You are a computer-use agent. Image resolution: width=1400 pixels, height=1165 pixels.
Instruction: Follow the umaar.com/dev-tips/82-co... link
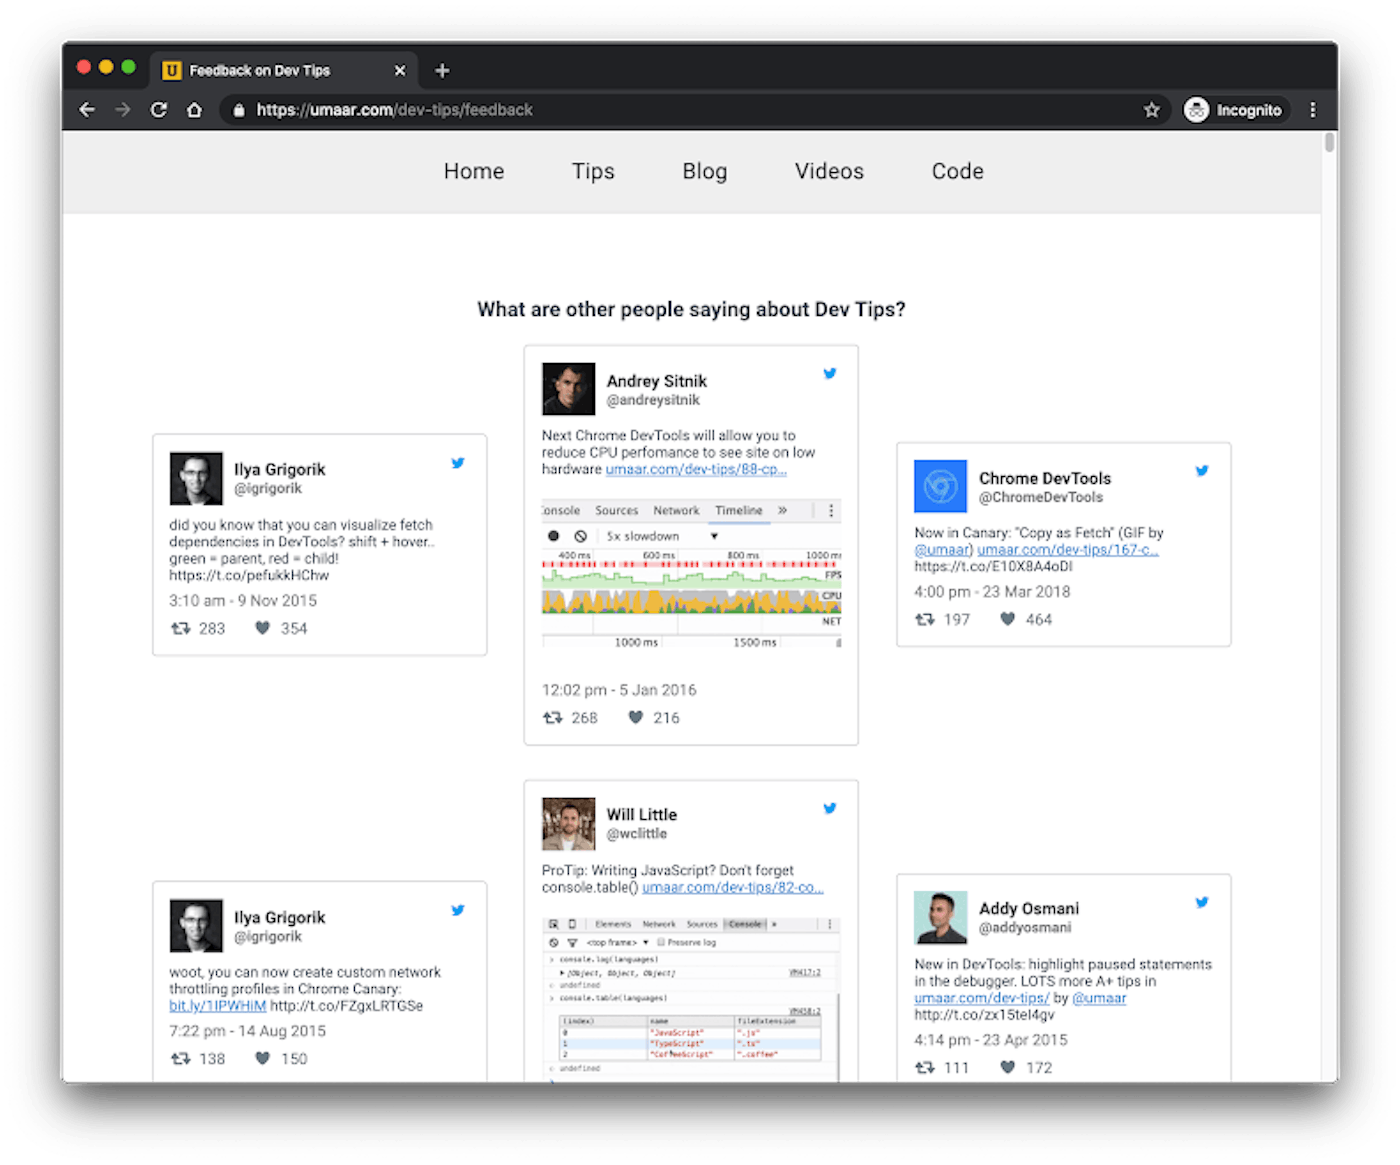(x=733, y=887)
